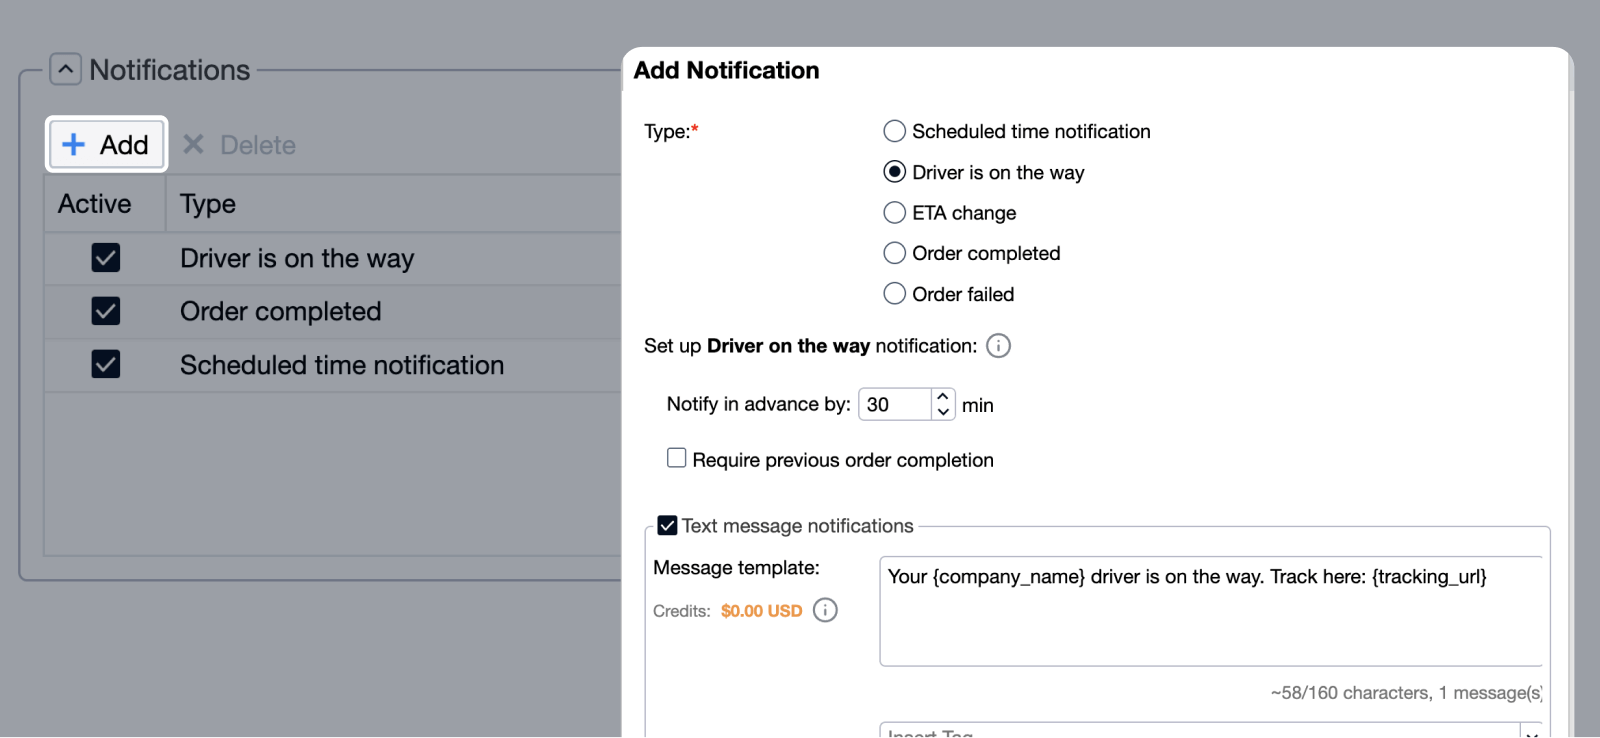Screen dimensions: 1600x738
Task: Enable Require previous order completion
Action: pos(677,458)
